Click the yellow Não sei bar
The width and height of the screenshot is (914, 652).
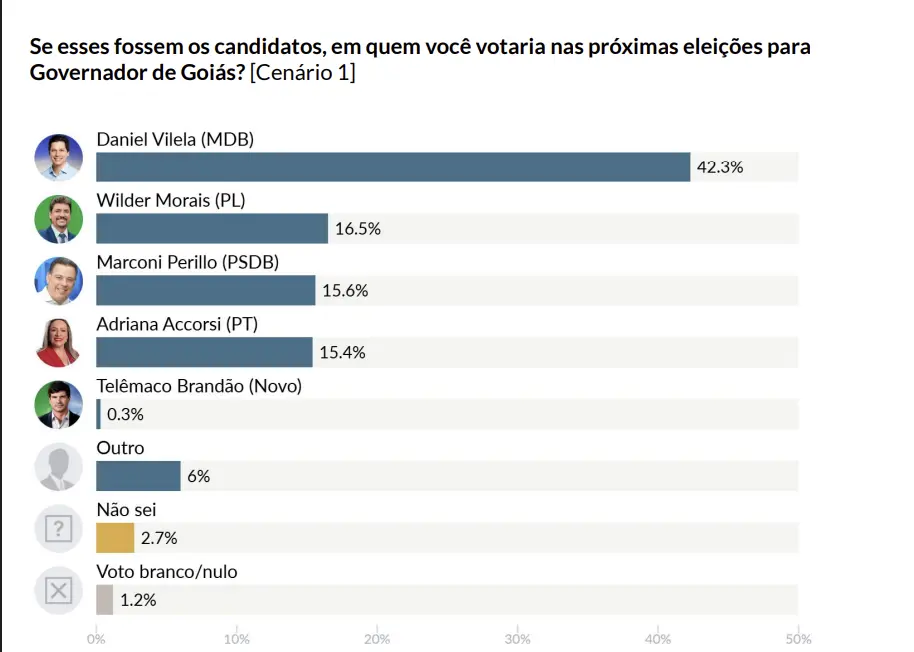115,538
